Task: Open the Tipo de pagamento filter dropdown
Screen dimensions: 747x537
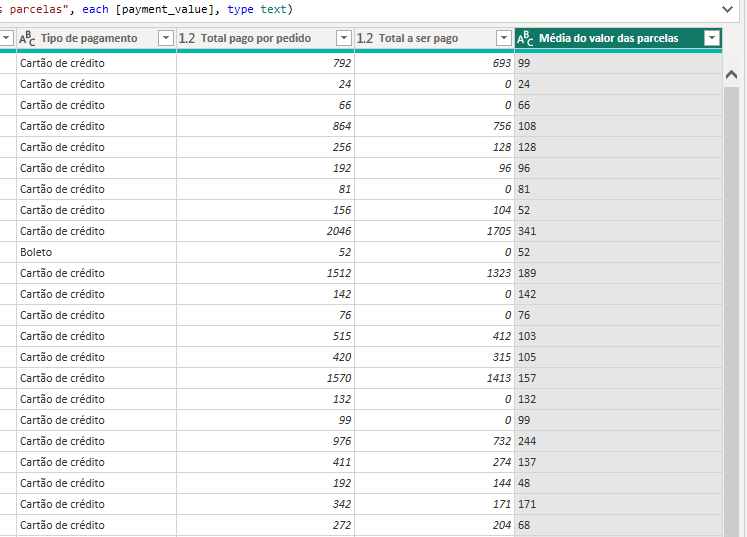Action: point(166,38)
